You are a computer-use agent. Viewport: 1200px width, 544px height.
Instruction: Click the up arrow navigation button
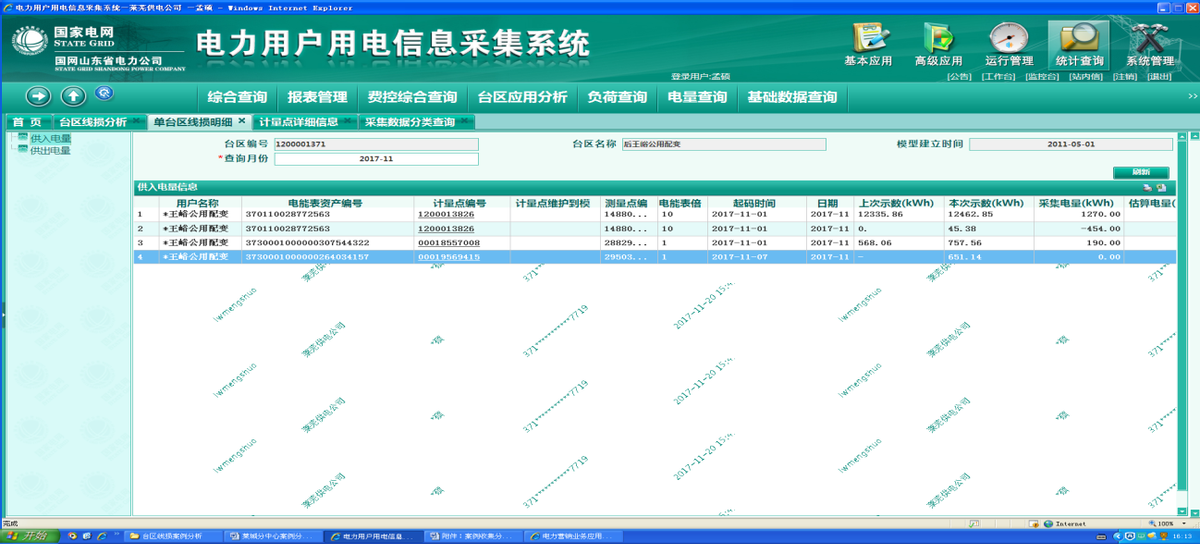pyautogui.click(x=73, y=96)
